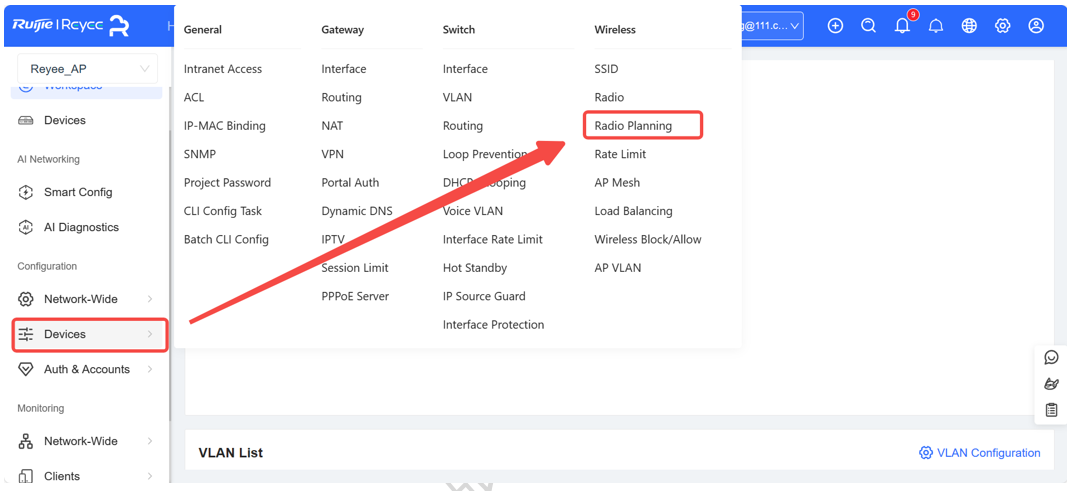Open Batch CLI Config menu item

pyautogui.click(x=226, y=239)
